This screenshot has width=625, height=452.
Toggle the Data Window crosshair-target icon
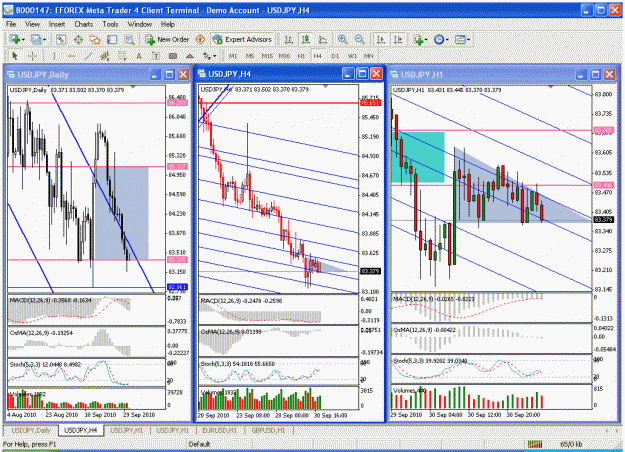(78, 39)
